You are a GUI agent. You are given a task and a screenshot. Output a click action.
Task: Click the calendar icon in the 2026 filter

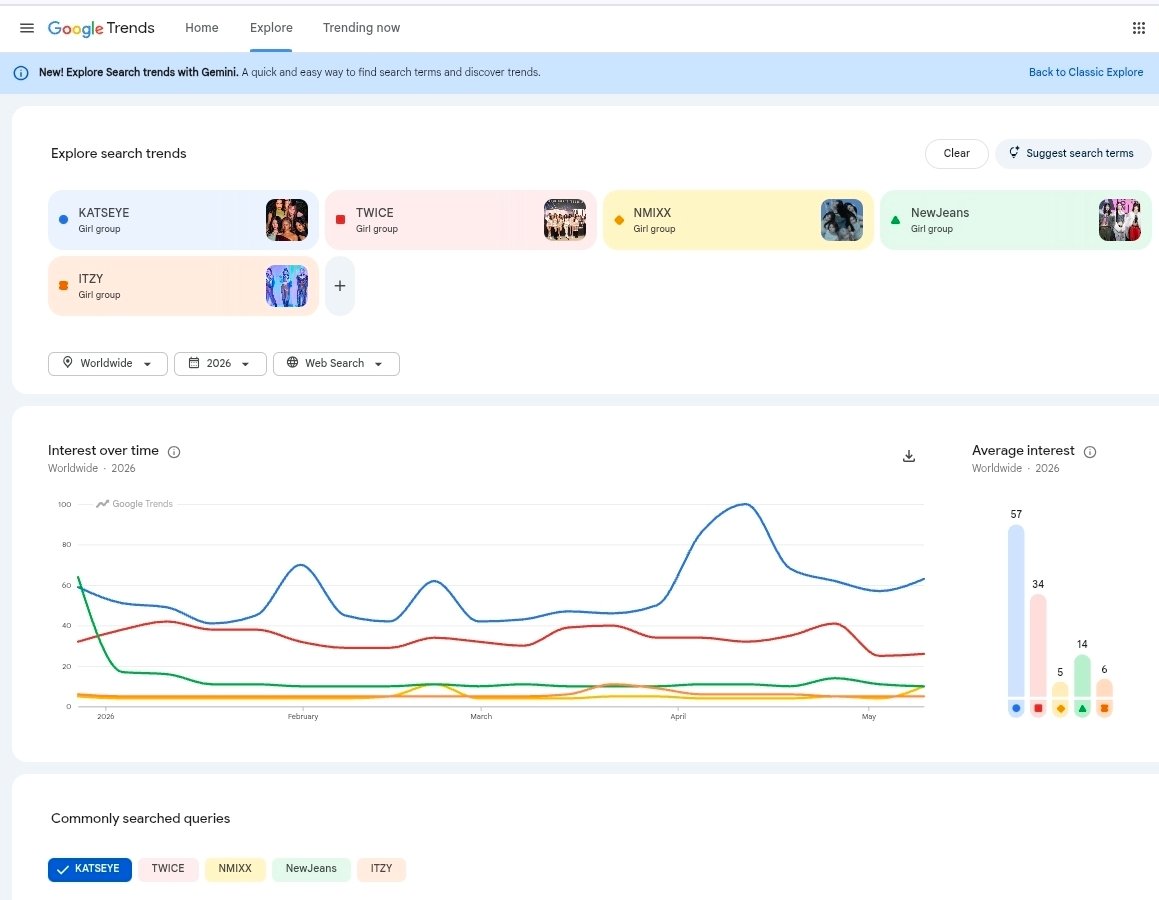pyautogui.click(x=194, y=363)
